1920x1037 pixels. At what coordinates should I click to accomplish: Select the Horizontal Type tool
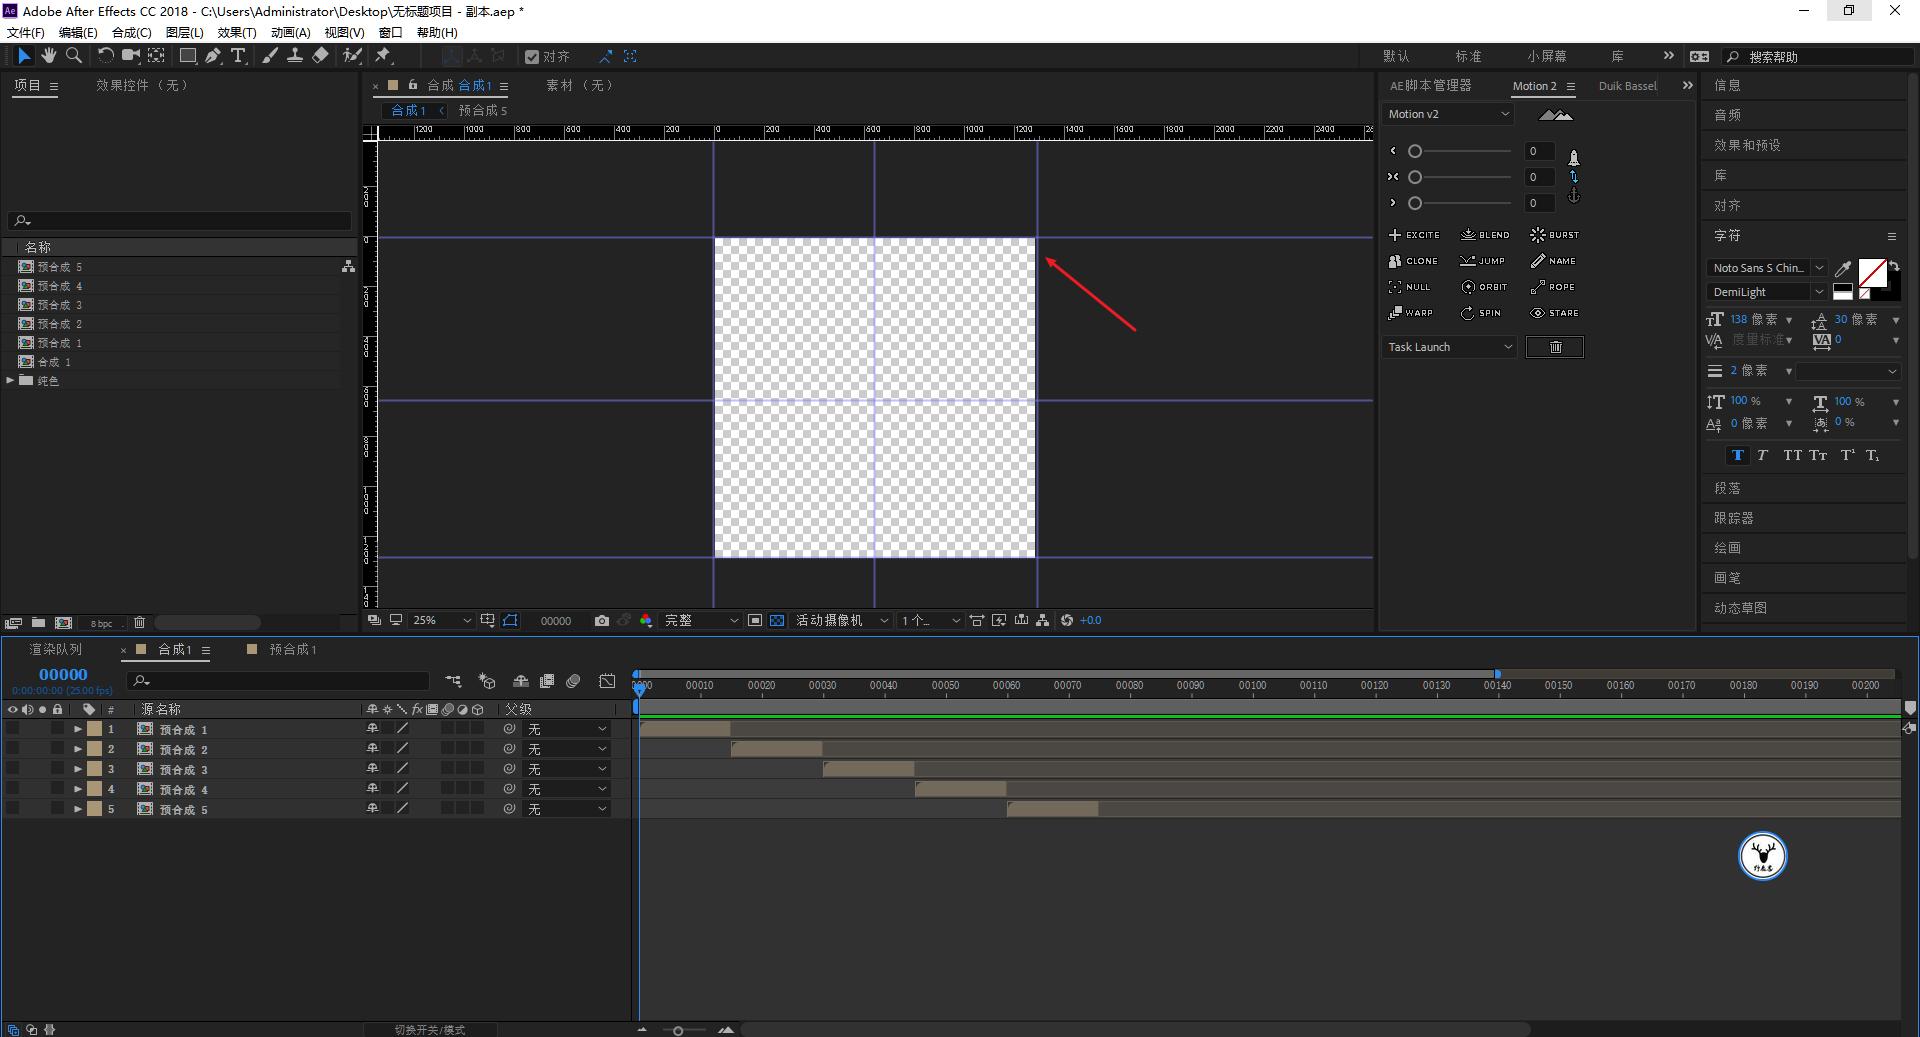238,56
